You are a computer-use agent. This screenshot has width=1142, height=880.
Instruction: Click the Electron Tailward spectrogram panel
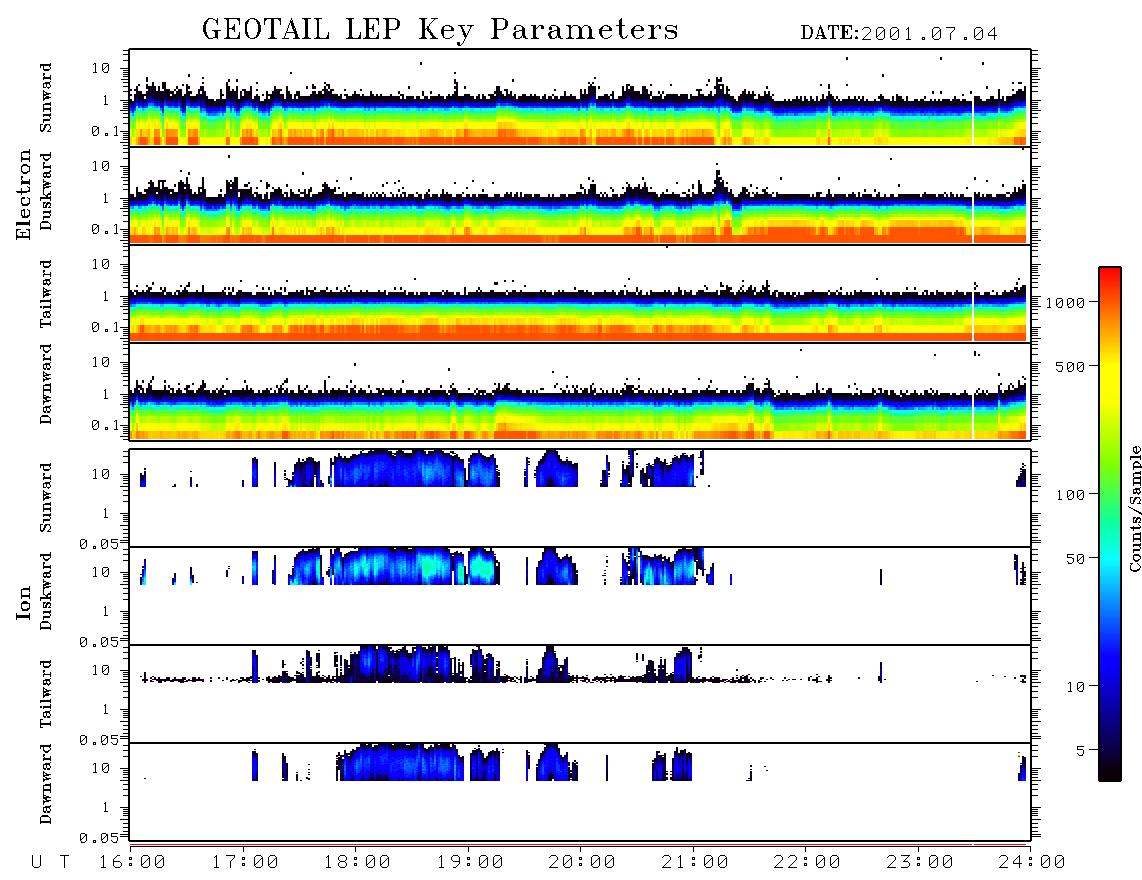[x=580, y=294]
